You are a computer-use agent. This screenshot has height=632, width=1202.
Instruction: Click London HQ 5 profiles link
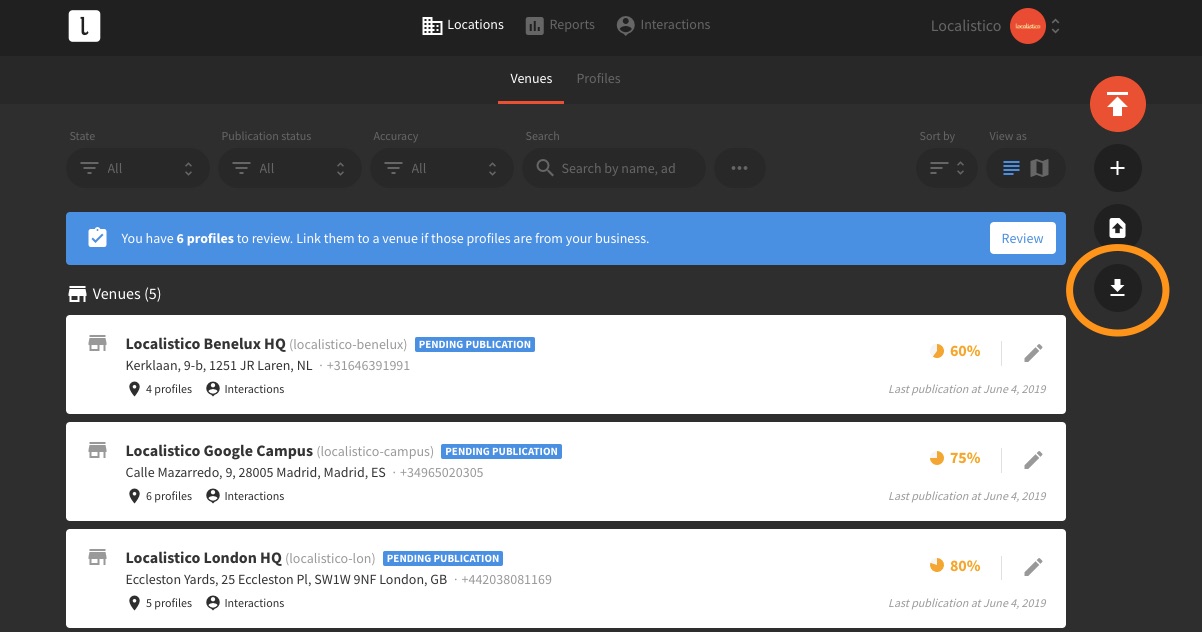tap(160, 603)
